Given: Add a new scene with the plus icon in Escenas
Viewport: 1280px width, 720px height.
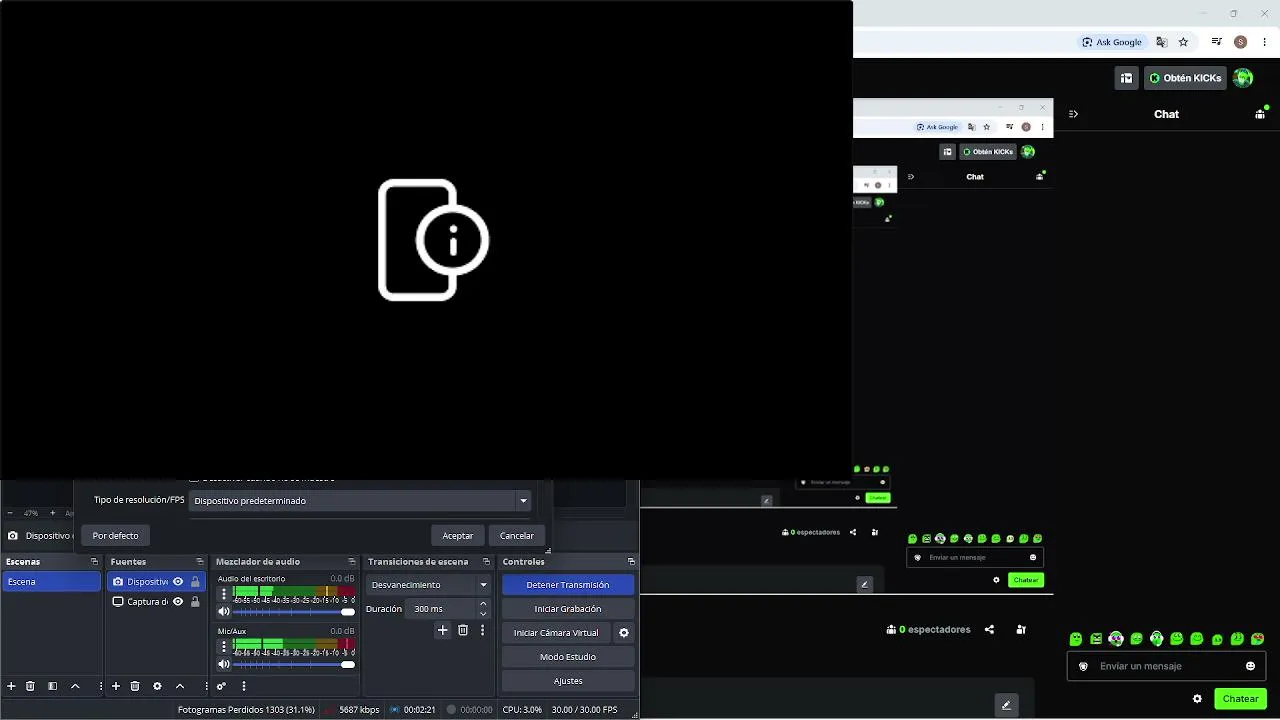Looking at the screenshot, I should [x=11, y=686].
